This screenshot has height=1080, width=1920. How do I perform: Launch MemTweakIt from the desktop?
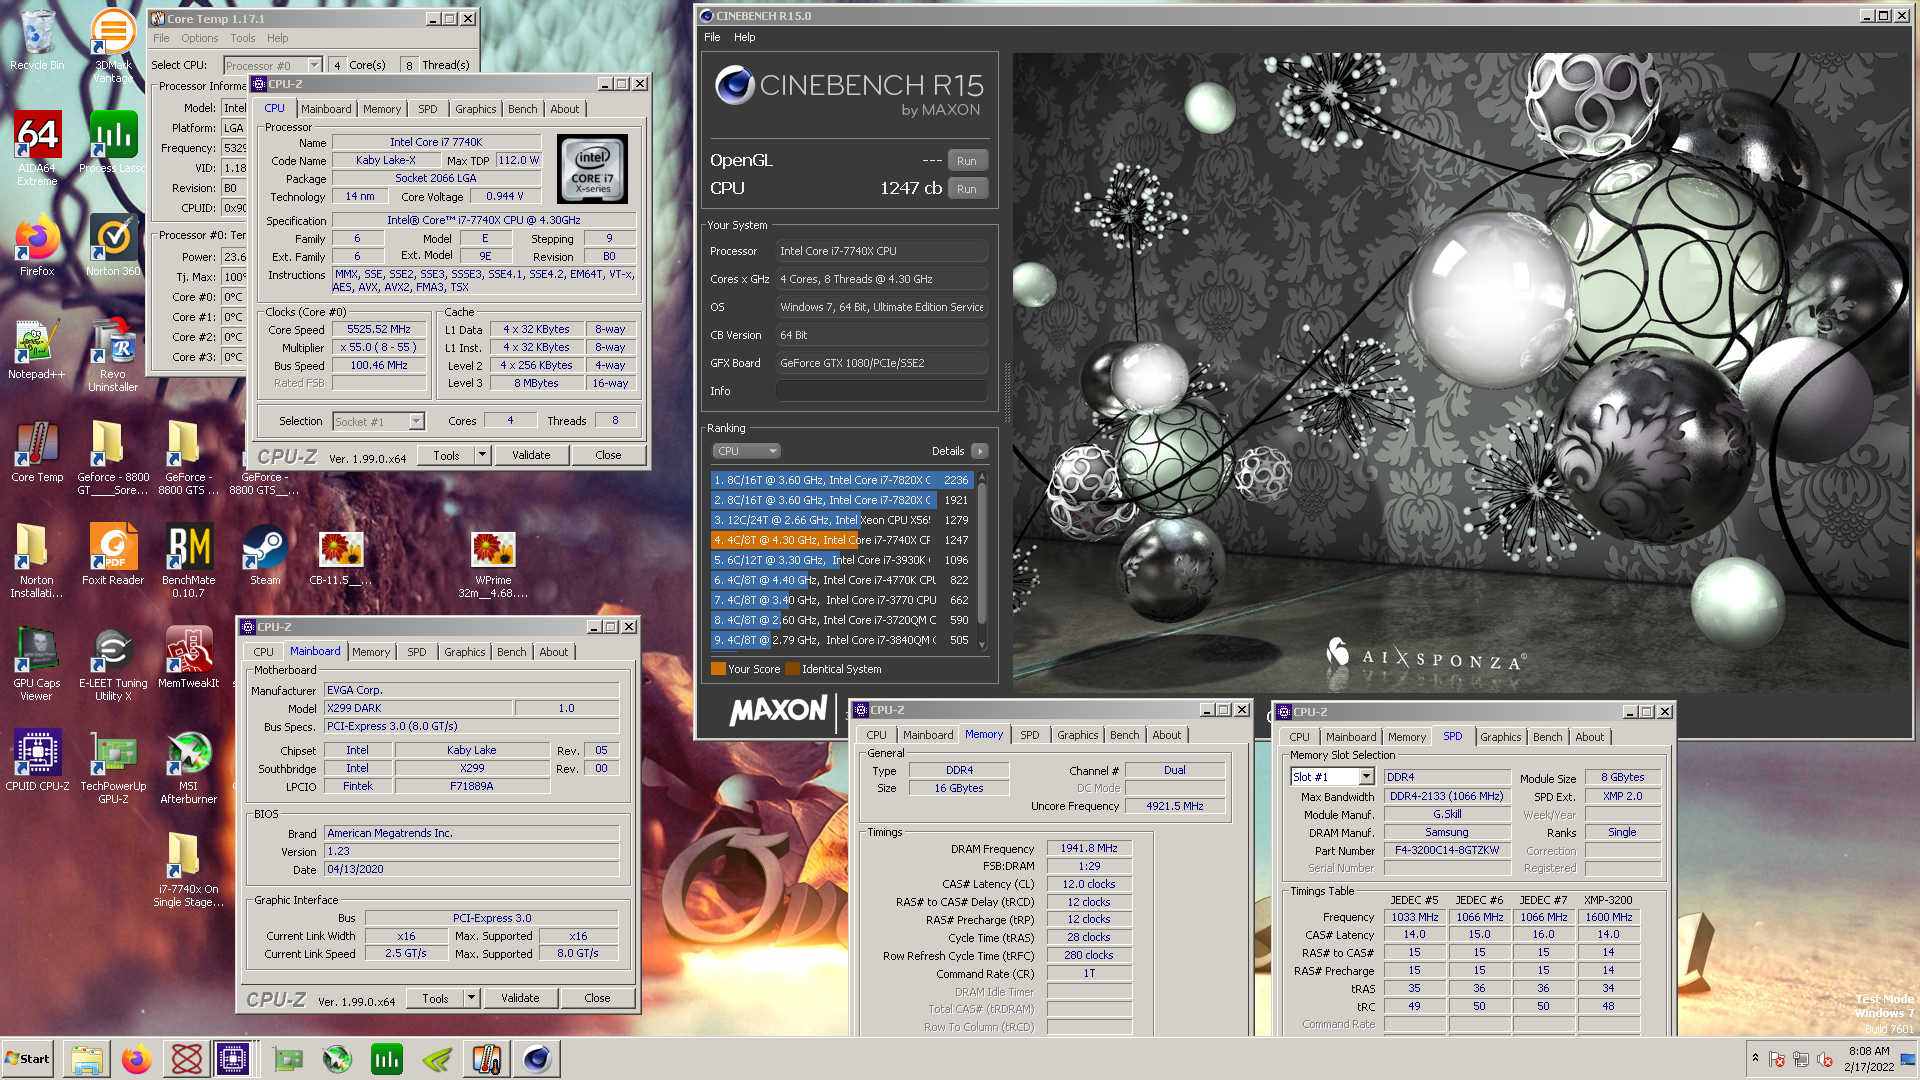(x=188, y=657)
